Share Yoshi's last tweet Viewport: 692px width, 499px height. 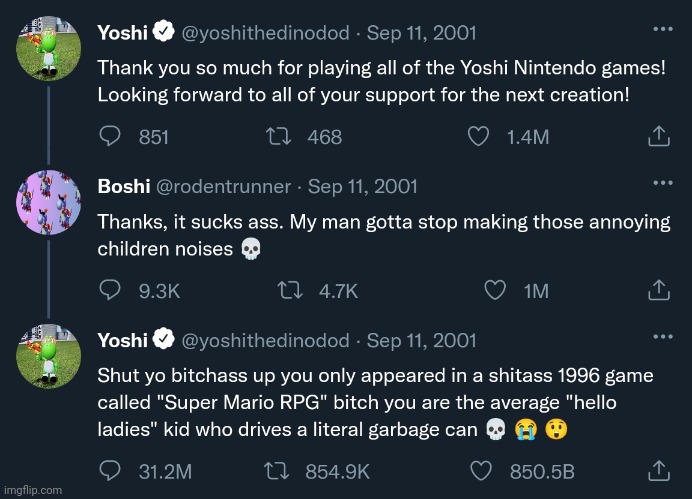(x=659, y=469)
